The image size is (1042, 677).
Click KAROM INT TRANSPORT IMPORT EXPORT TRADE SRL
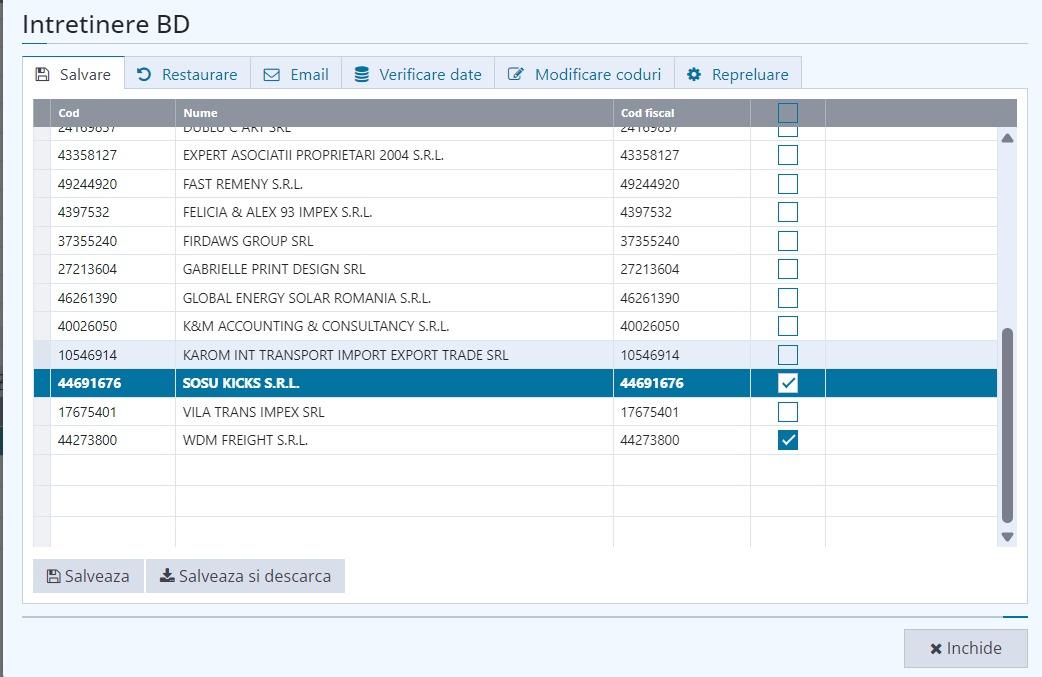pos(346,355)
